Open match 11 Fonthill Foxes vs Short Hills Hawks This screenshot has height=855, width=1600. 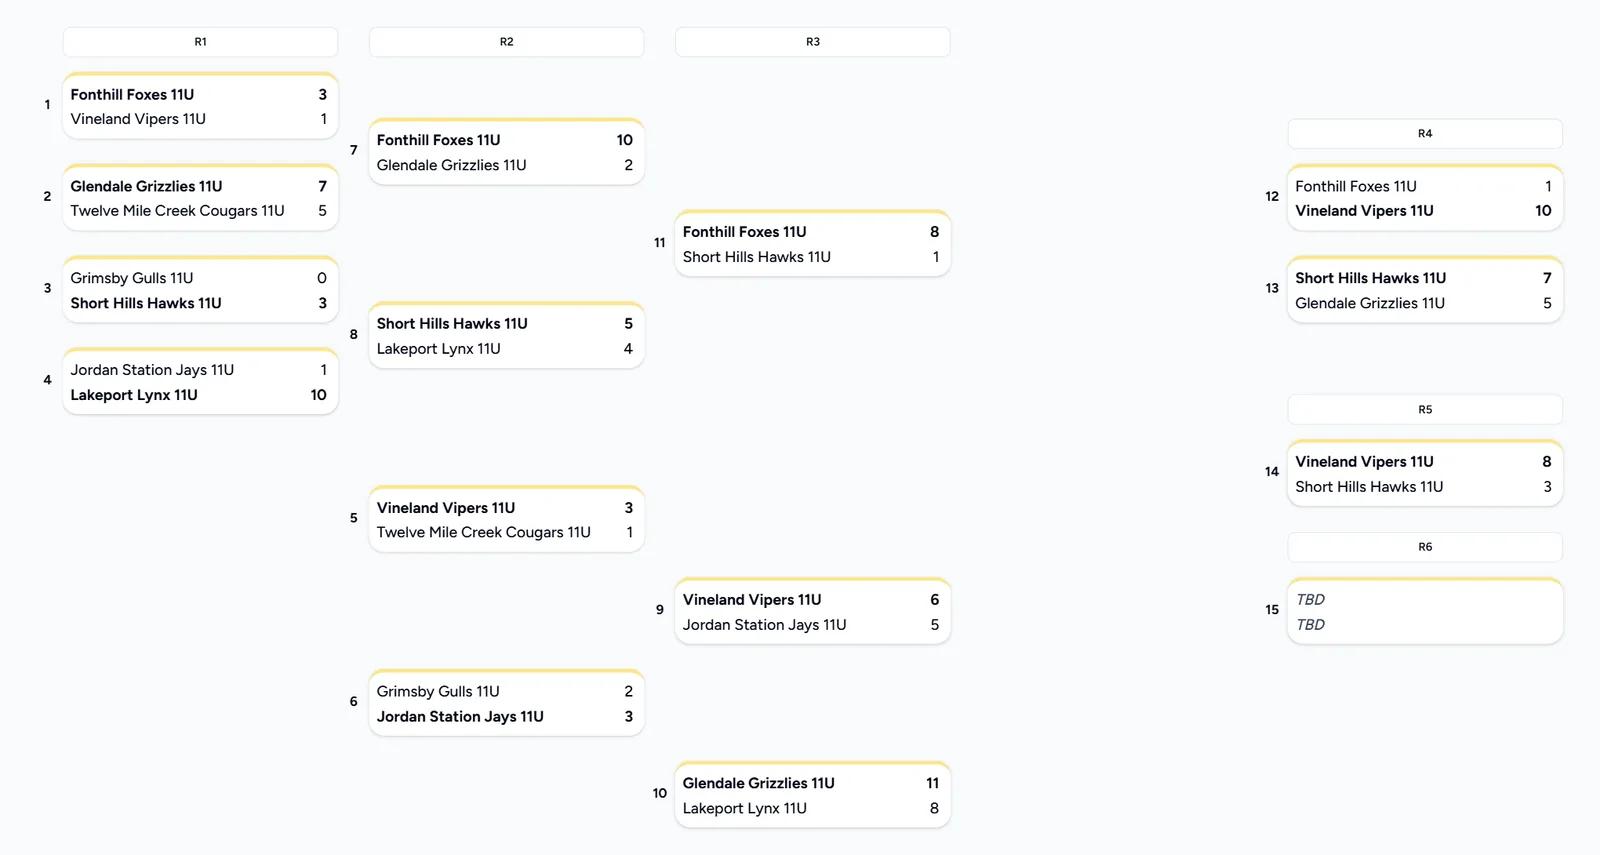[812, 244]
